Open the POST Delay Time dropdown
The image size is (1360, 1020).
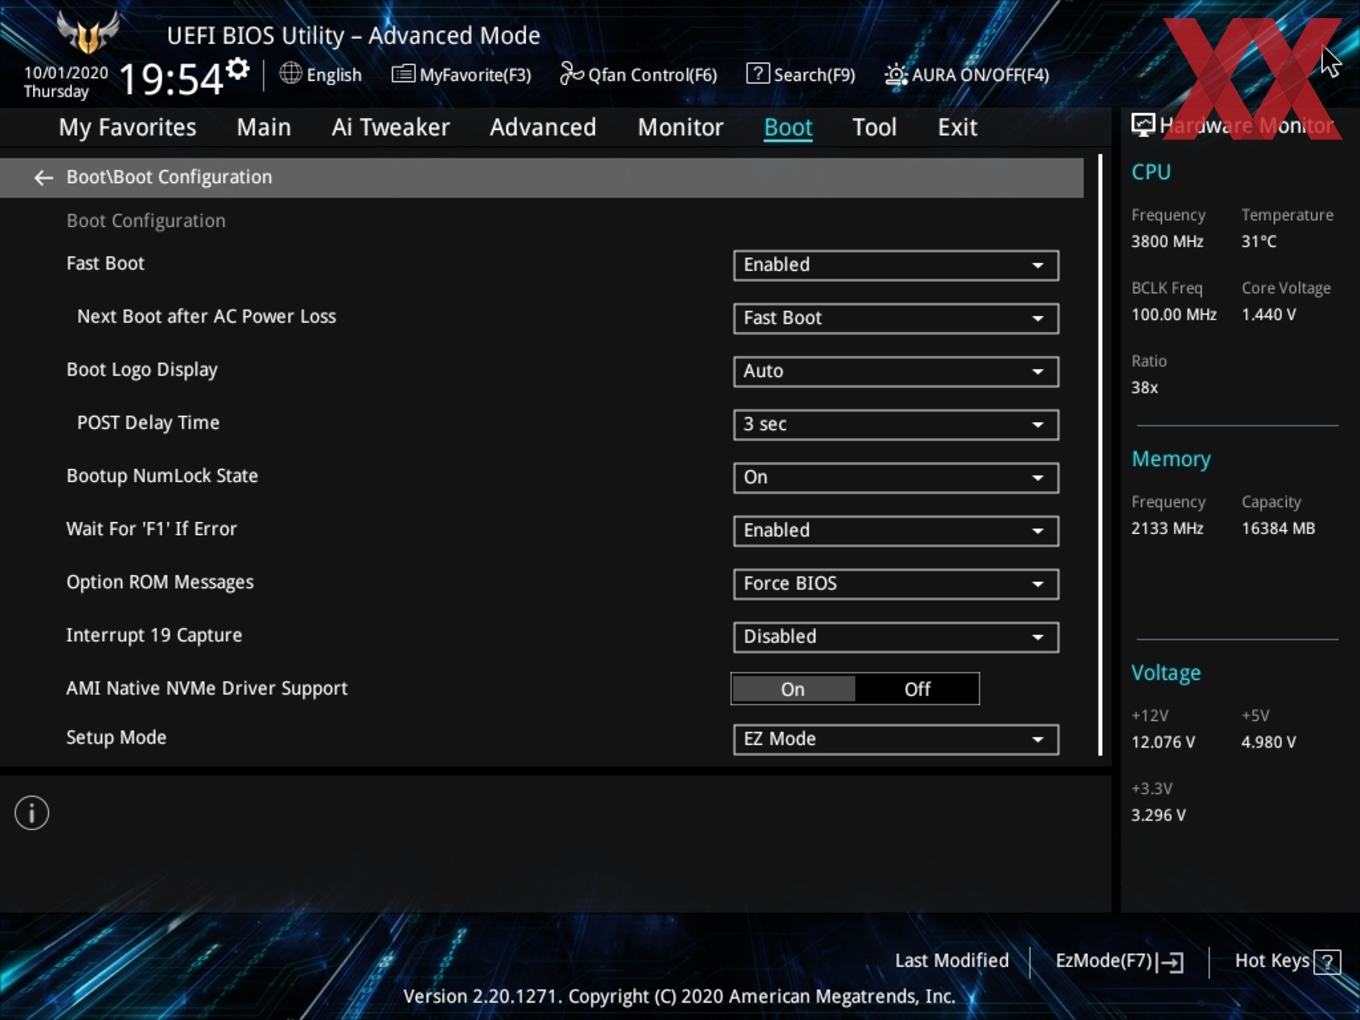896,424
